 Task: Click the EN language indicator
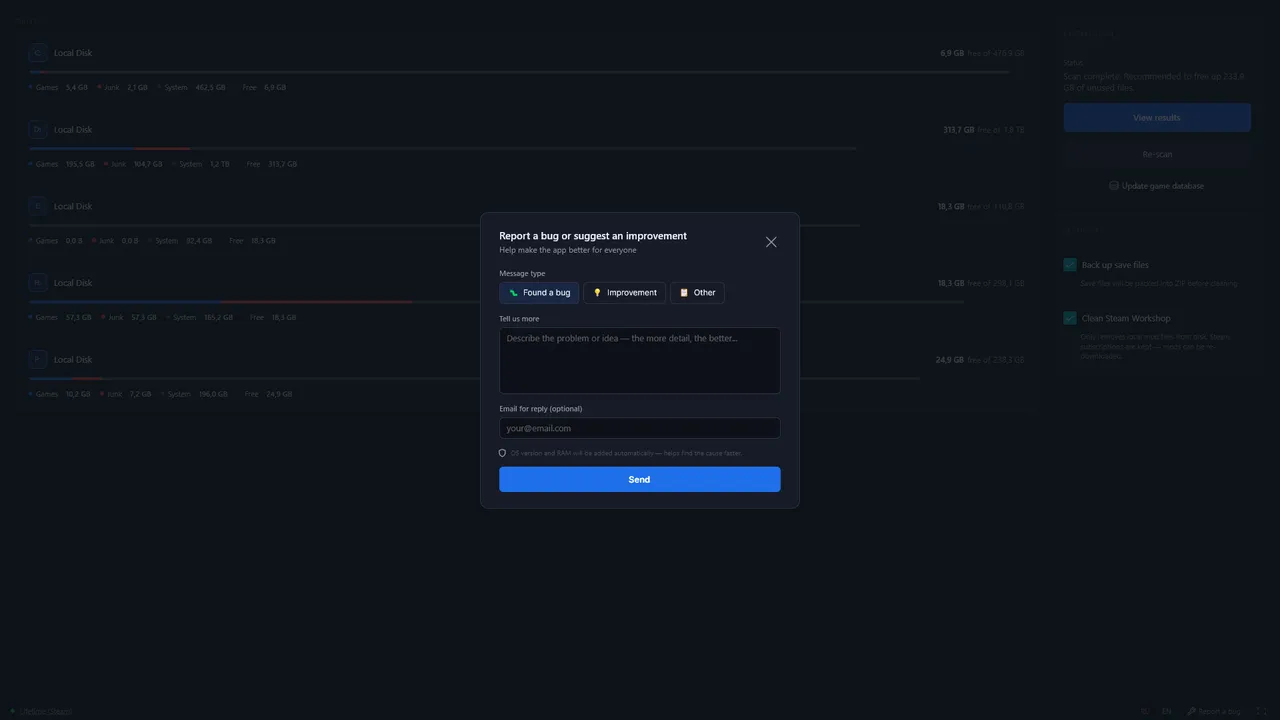pos(1166,712)
